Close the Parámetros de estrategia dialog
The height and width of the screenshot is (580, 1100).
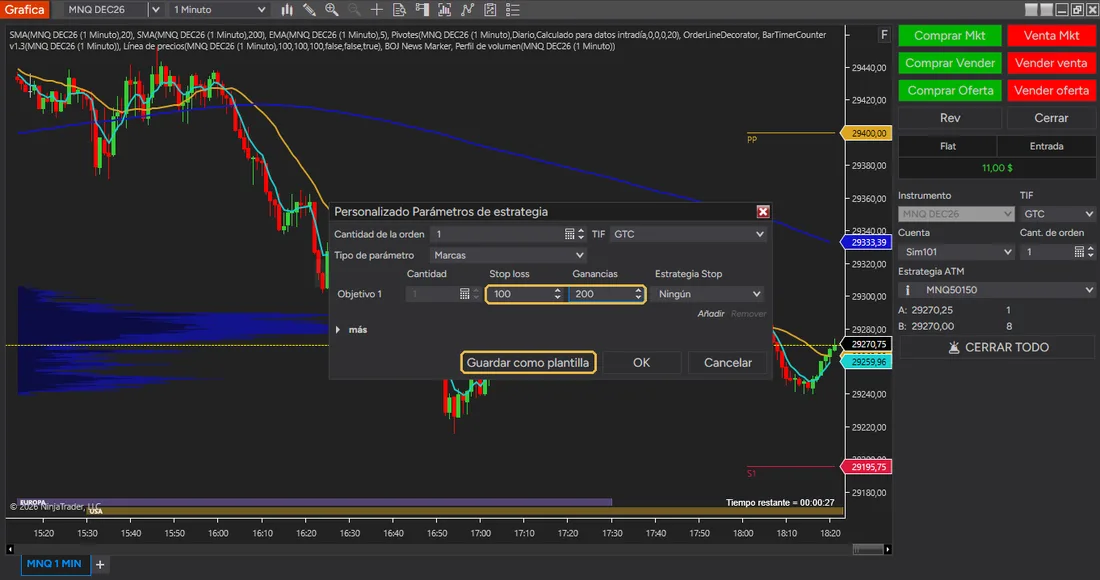point(763,212)
